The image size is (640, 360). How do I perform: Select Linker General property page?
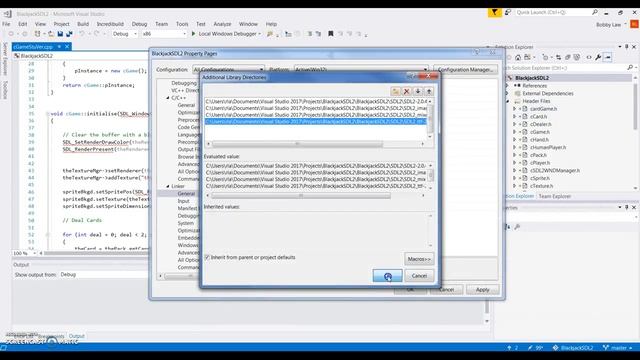[186, 193]
